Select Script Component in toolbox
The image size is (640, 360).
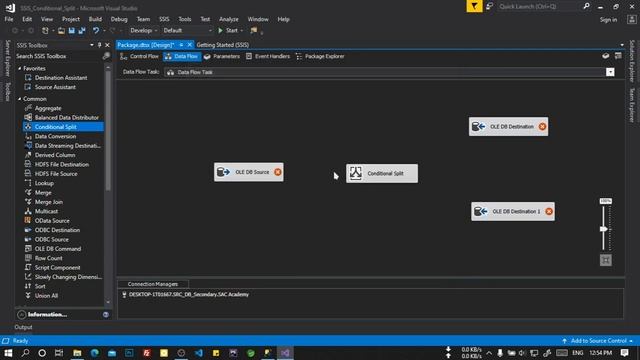[x=57, y=268]
